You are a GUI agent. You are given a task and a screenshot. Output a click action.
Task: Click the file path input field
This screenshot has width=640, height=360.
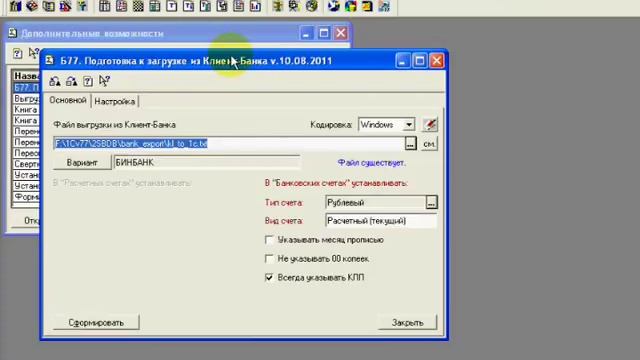[229, 144]
